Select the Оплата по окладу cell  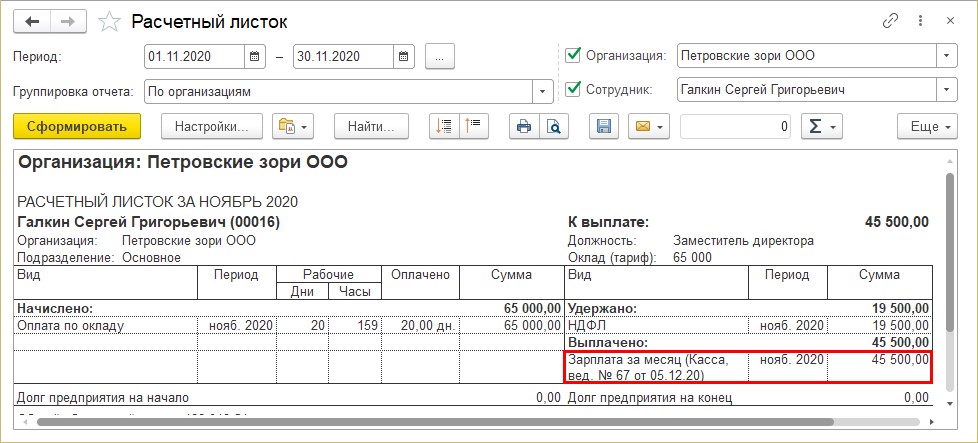105,325
